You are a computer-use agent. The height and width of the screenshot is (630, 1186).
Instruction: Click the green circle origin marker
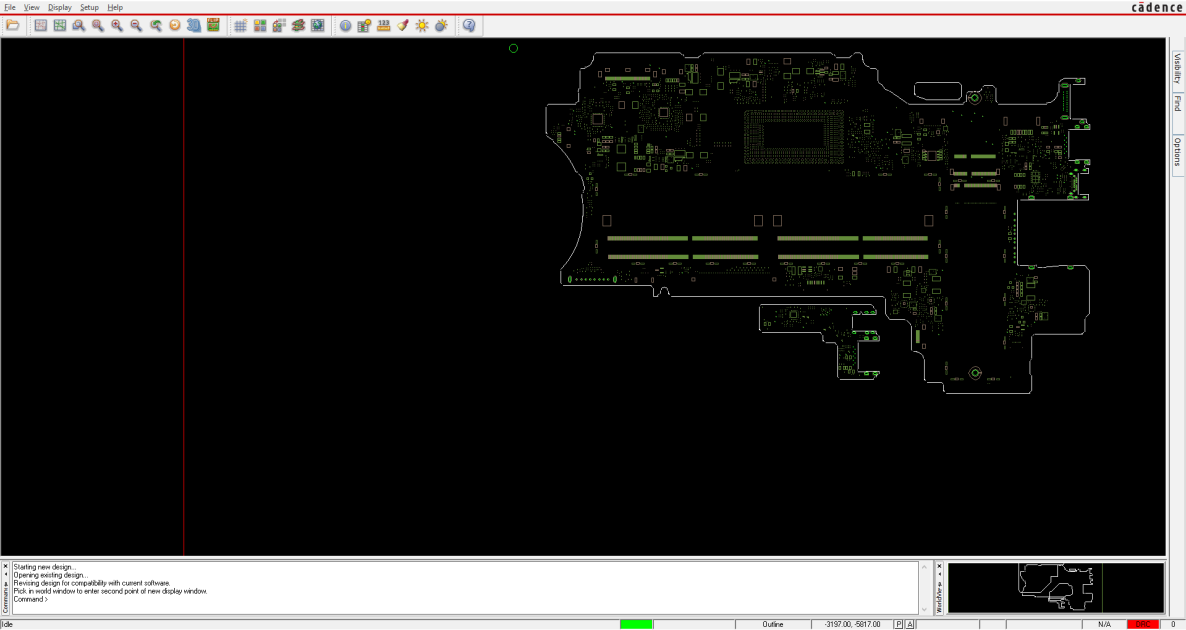514,48
